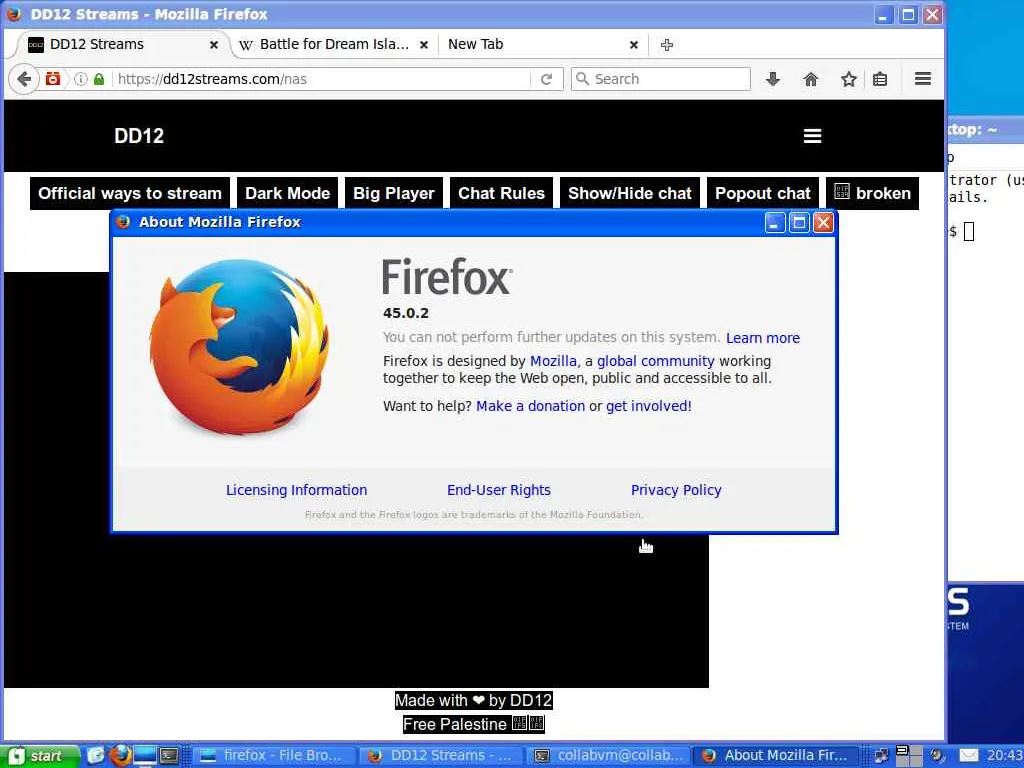Click the volume tray icon
Image resolution: width=1024 pixels, height=768 pixels.
938,756
